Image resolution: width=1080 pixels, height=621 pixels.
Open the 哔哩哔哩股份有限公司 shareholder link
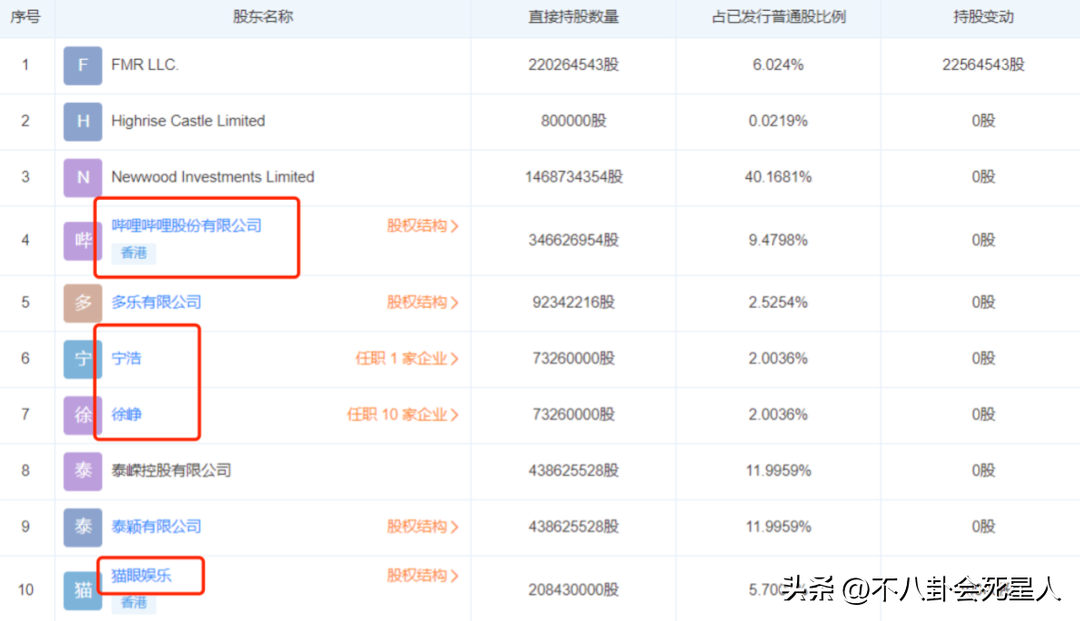[x=187, y=226]
